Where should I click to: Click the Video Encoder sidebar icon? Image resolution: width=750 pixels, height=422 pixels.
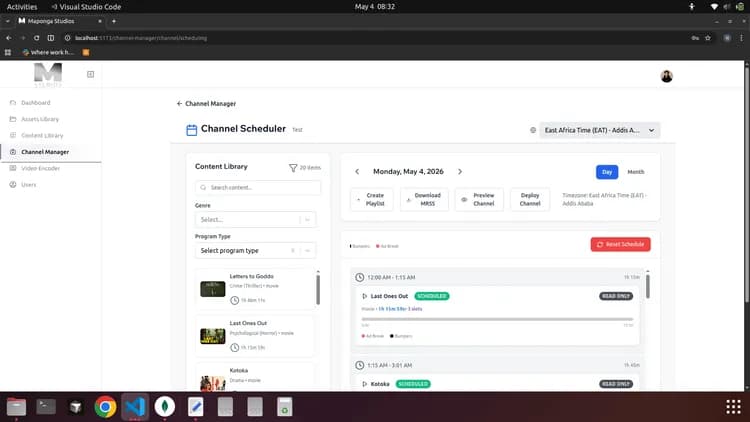(13, 168)
